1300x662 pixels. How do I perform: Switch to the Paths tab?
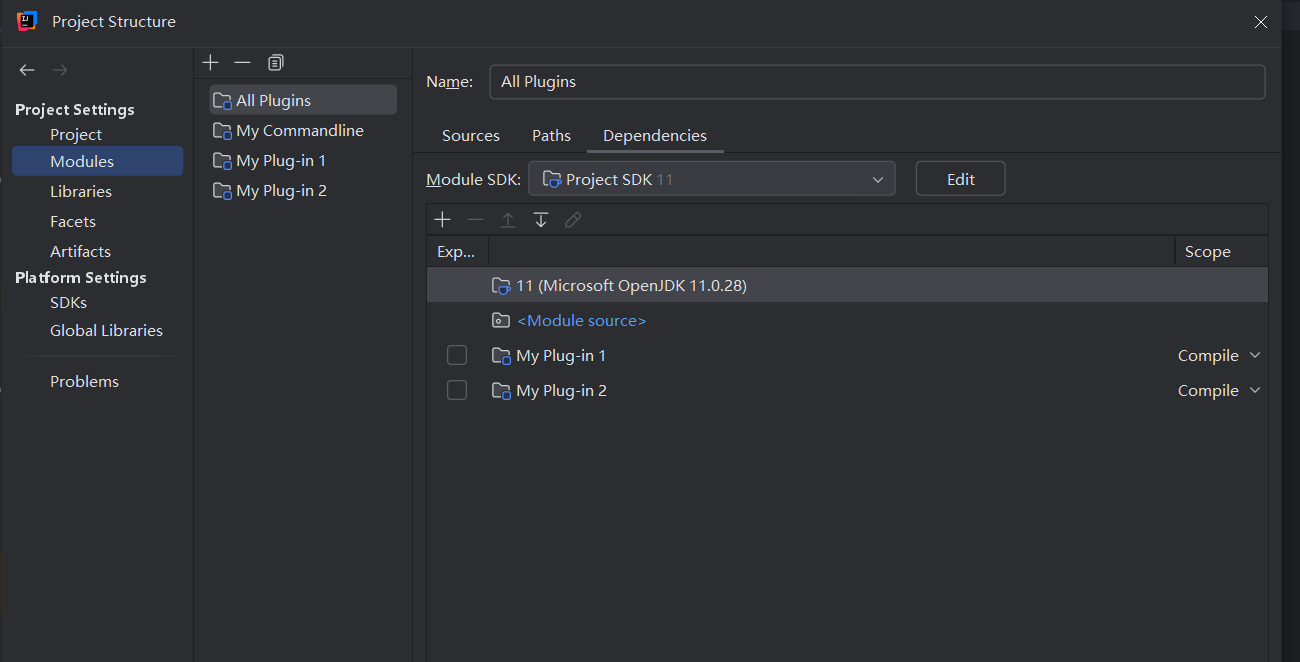551,135
